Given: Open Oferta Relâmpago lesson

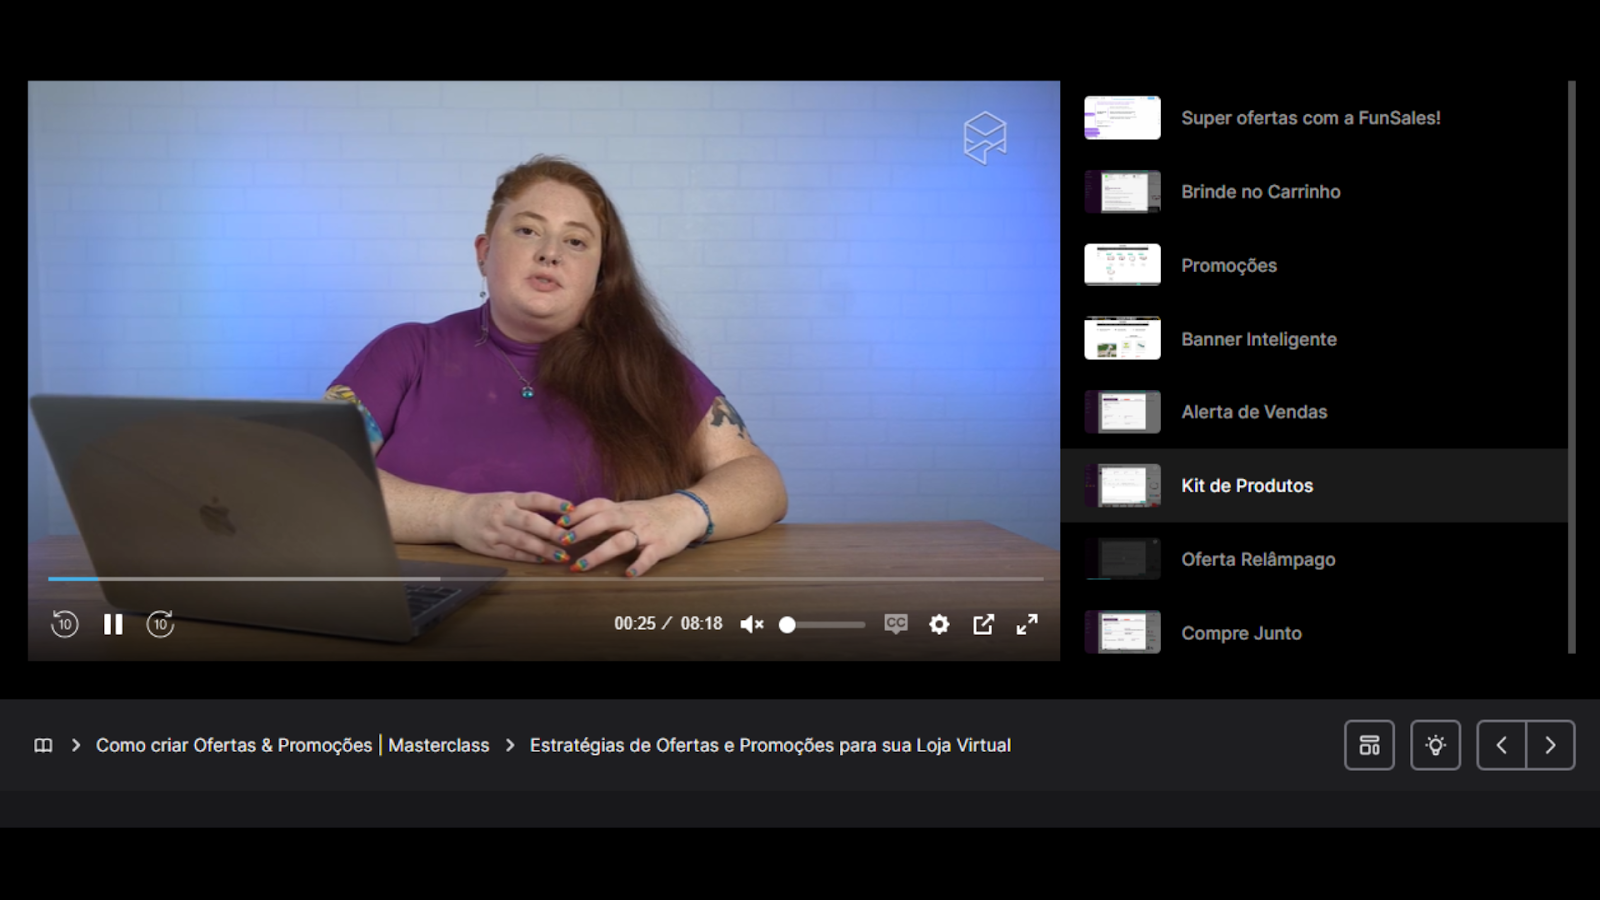Looking at the screenshot, I should click(1314, 559).
